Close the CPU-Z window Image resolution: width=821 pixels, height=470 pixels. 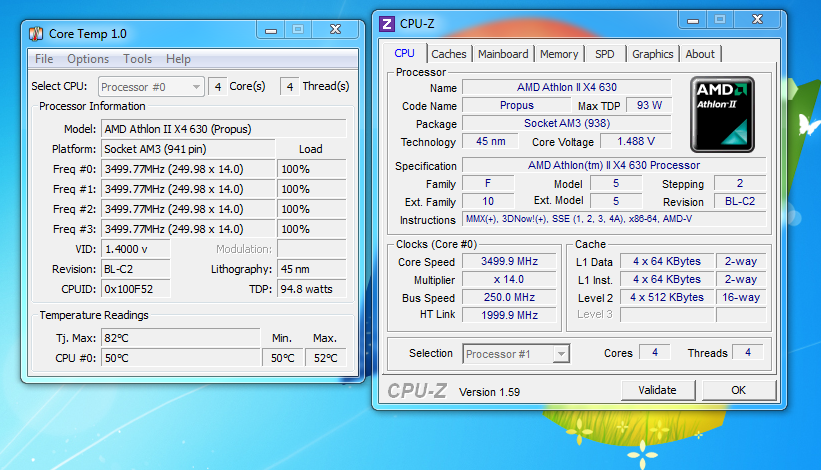coord(757,20)
